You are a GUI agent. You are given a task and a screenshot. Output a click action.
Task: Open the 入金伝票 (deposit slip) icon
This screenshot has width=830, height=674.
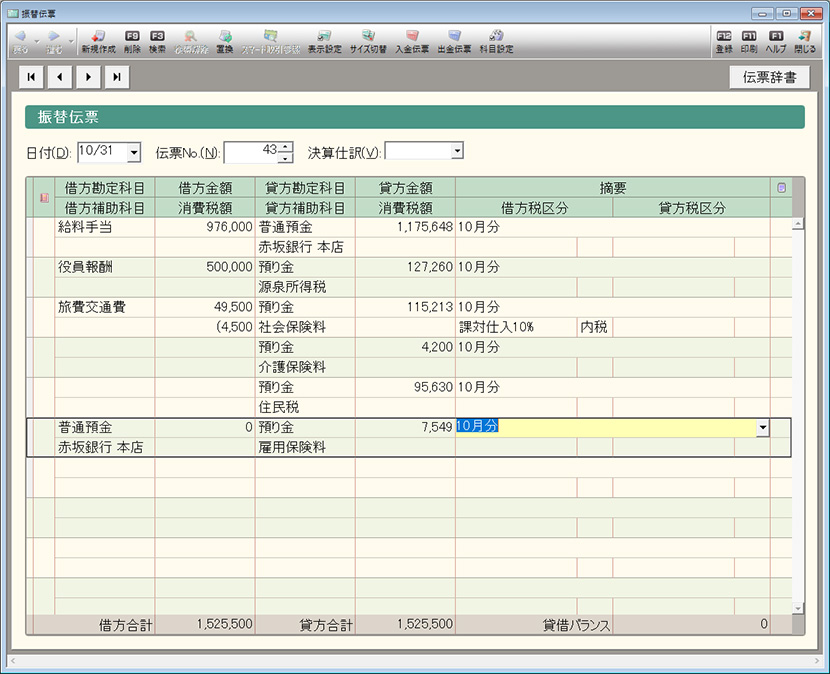point(411,40)
